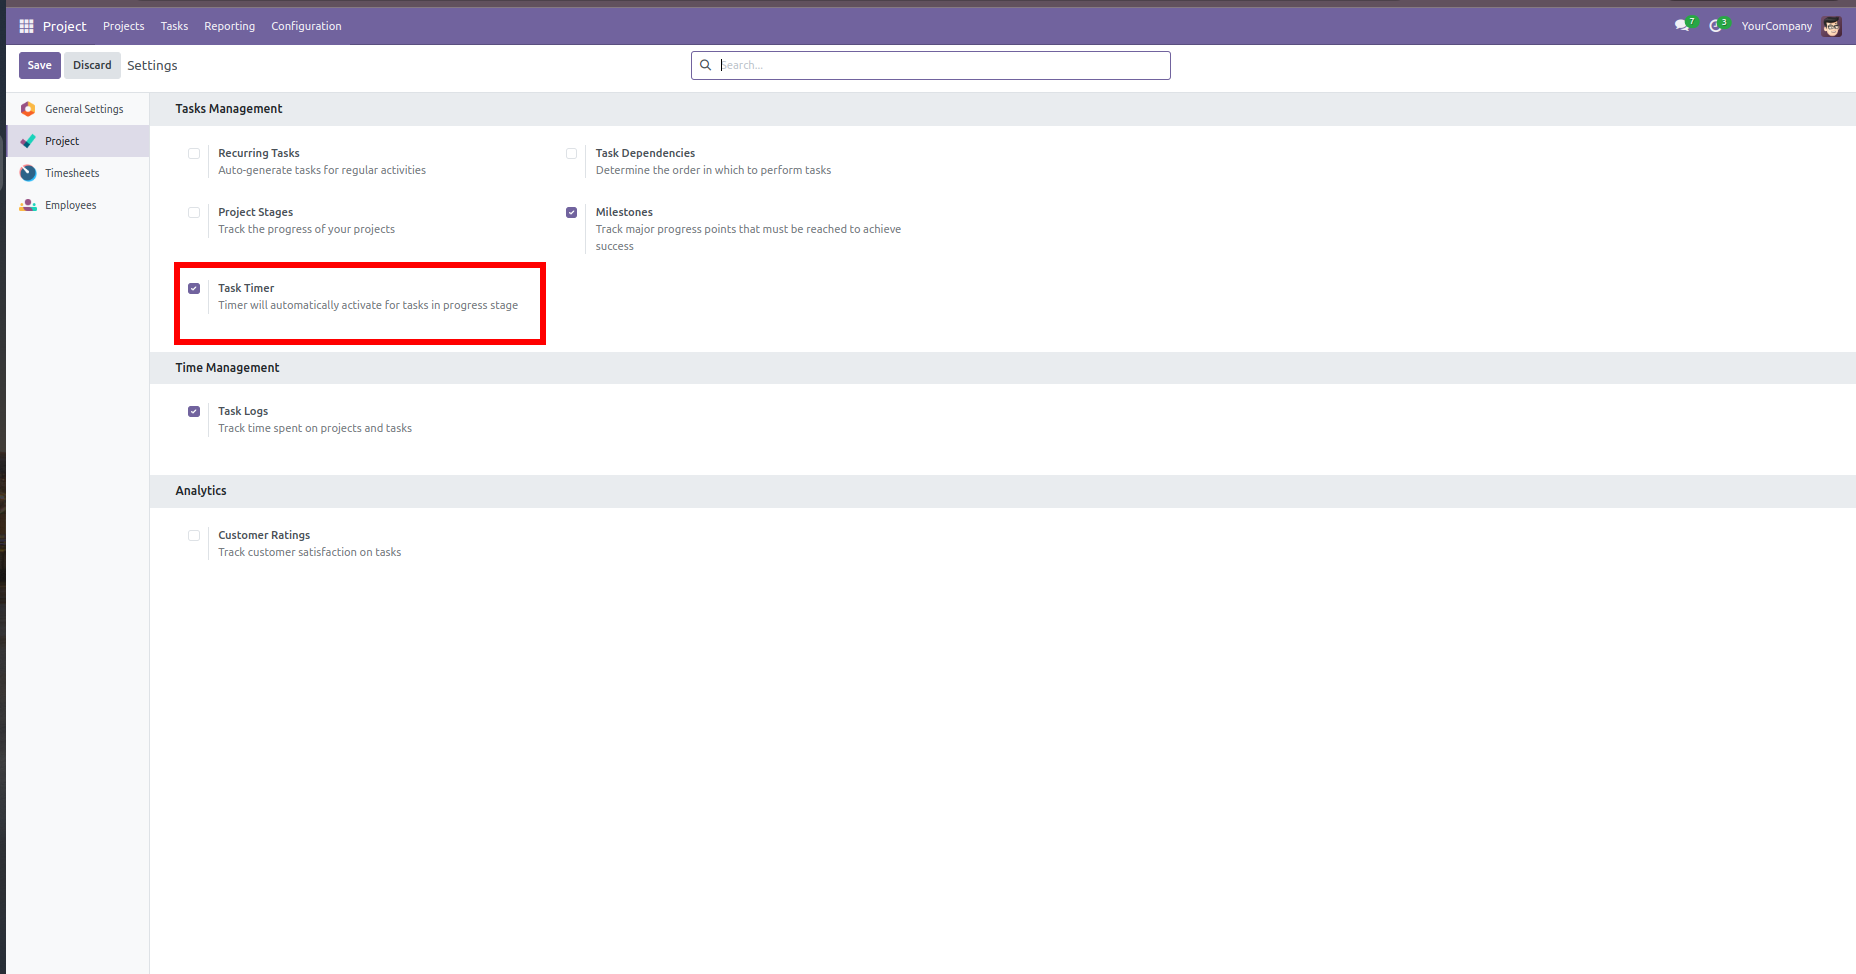Open the Projects menu
1856x974 pixels.
pyautogui.click(x=124, y=26)
